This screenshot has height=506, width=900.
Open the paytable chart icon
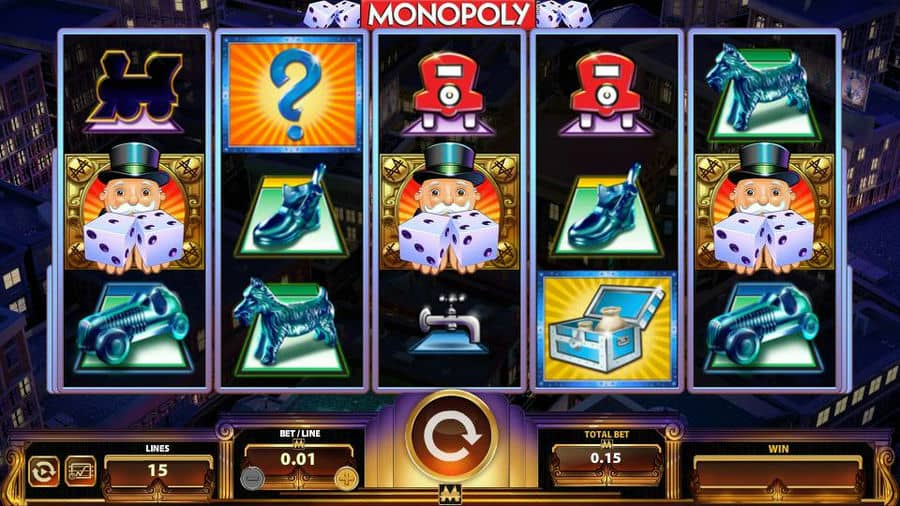[x=80, y=471]
